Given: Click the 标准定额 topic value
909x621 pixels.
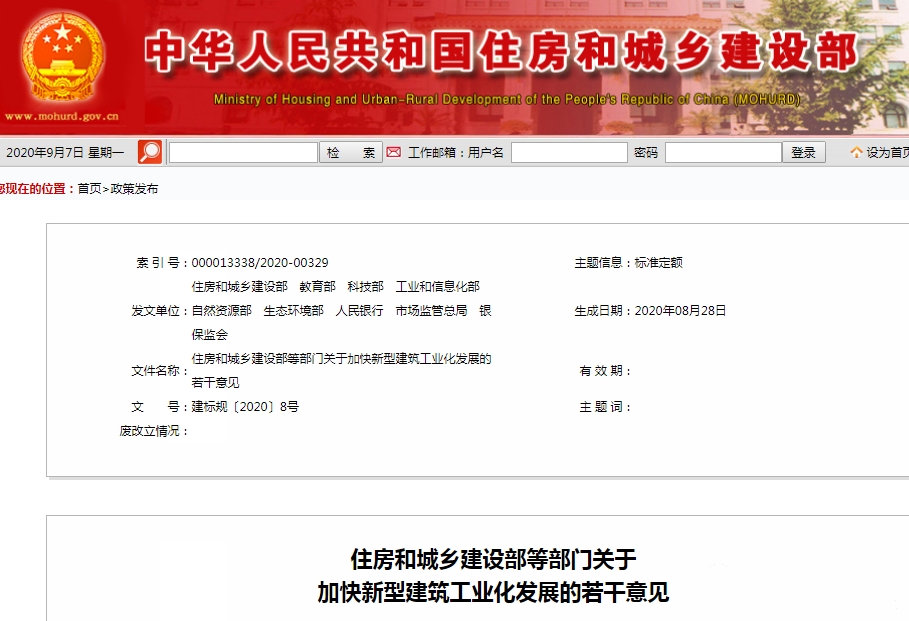Looking at the screenshot, I should [x=658, y=263].
